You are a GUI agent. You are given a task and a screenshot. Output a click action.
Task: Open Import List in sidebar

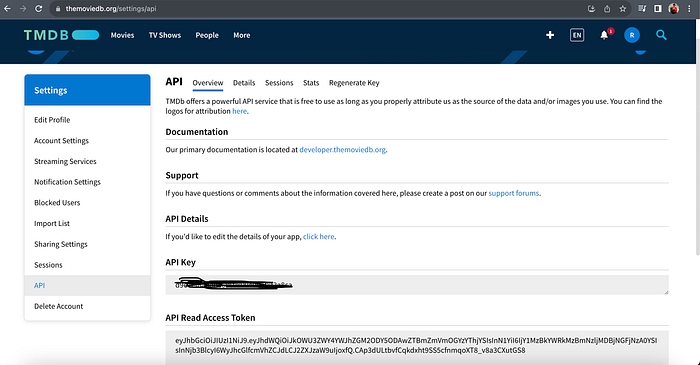tap(52, 224)
